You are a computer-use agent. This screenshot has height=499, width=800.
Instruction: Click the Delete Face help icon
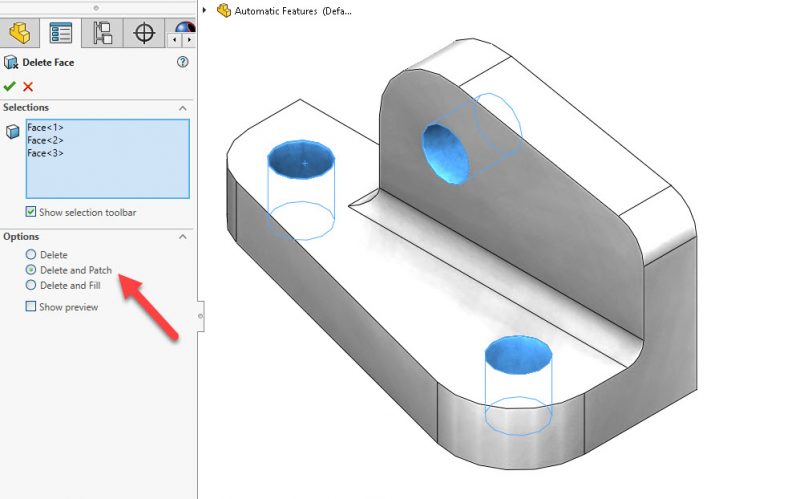tap(183, 62)
